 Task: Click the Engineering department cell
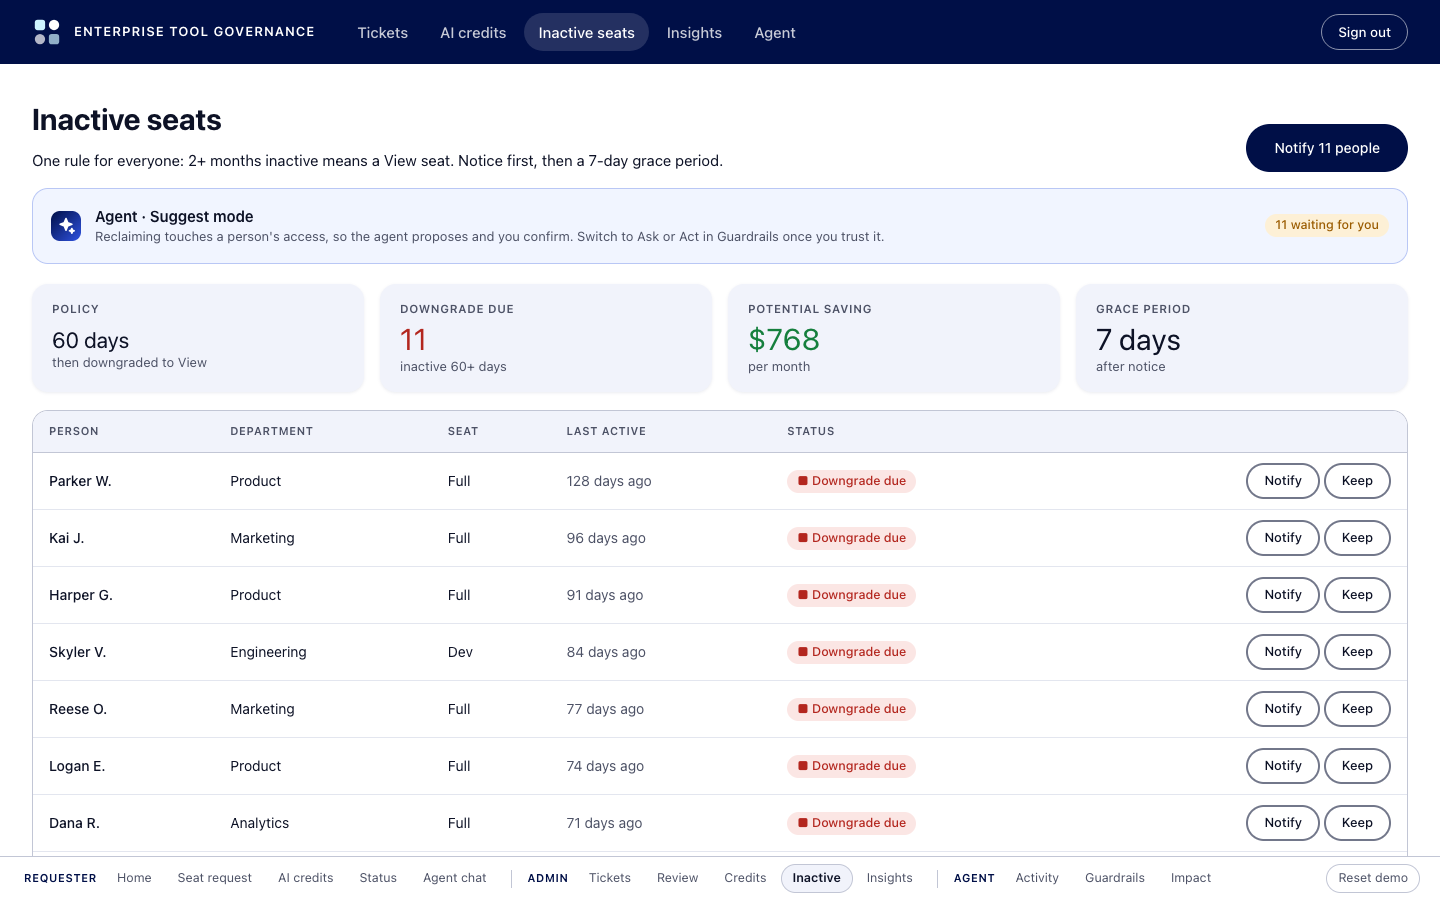[268, 652]
